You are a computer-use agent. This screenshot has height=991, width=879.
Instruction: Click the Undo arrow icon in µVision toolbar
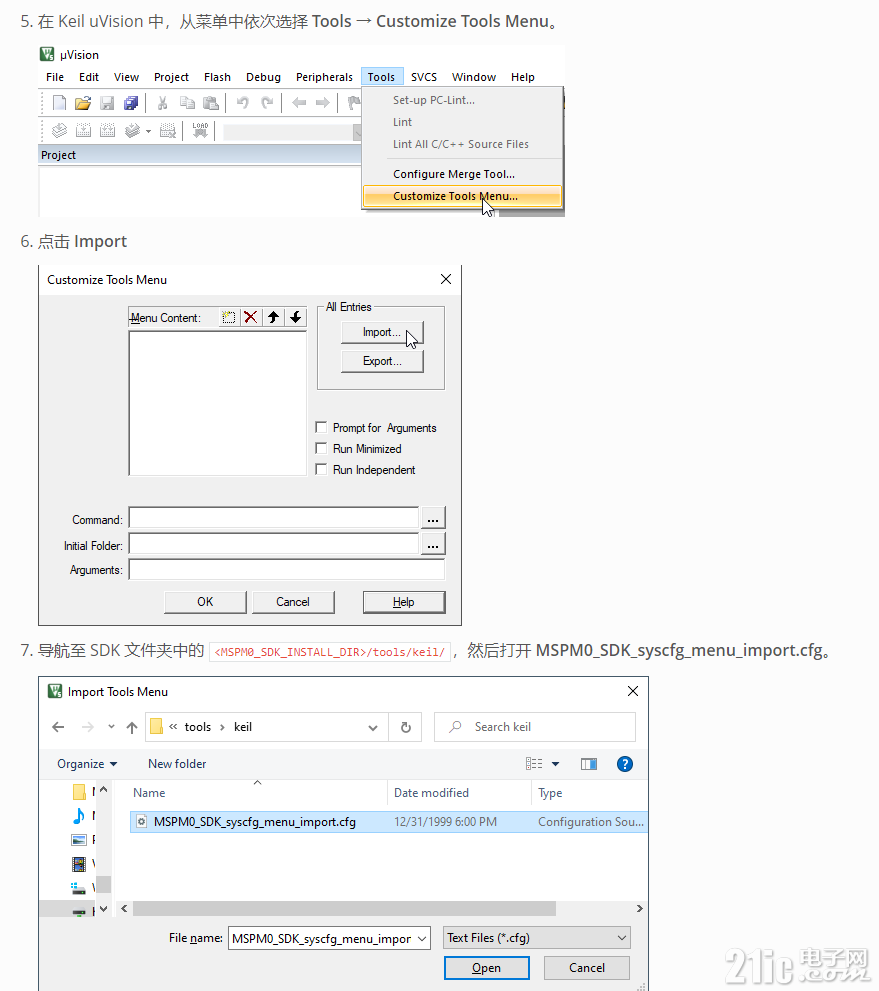[x=243, y=102]
